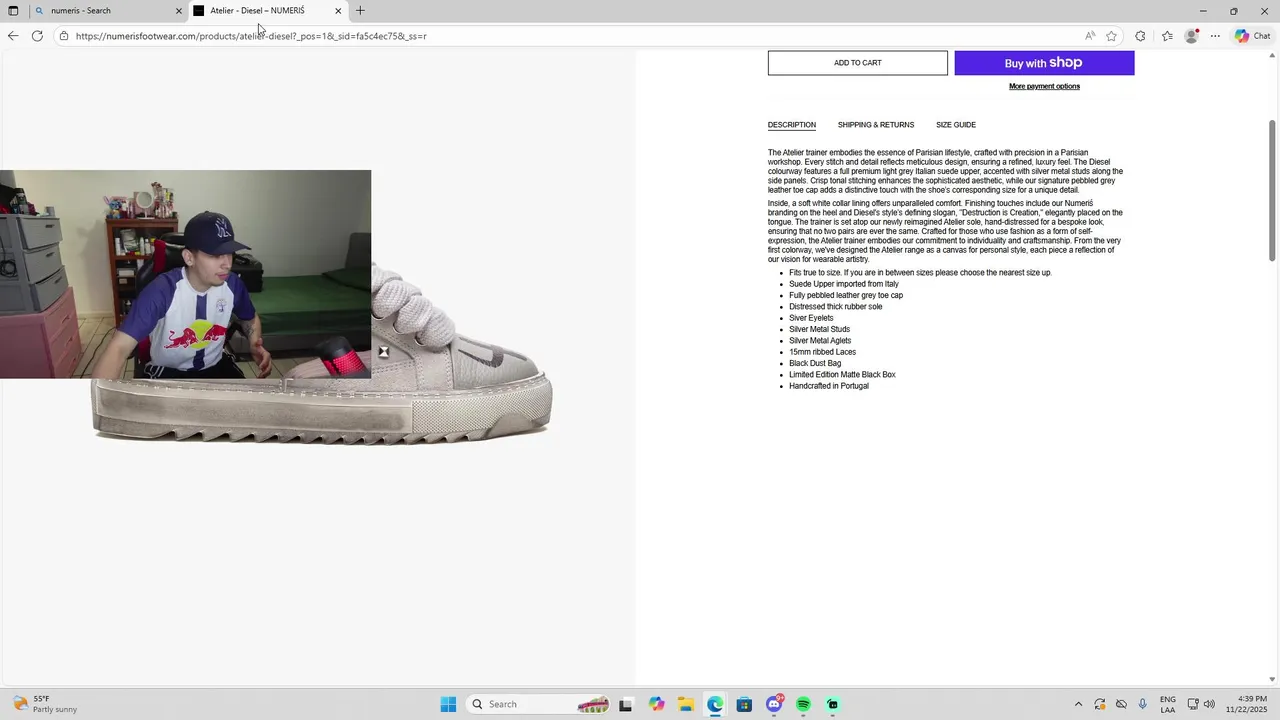
Task: Open tab actions menu
Action: click(13, 11)
